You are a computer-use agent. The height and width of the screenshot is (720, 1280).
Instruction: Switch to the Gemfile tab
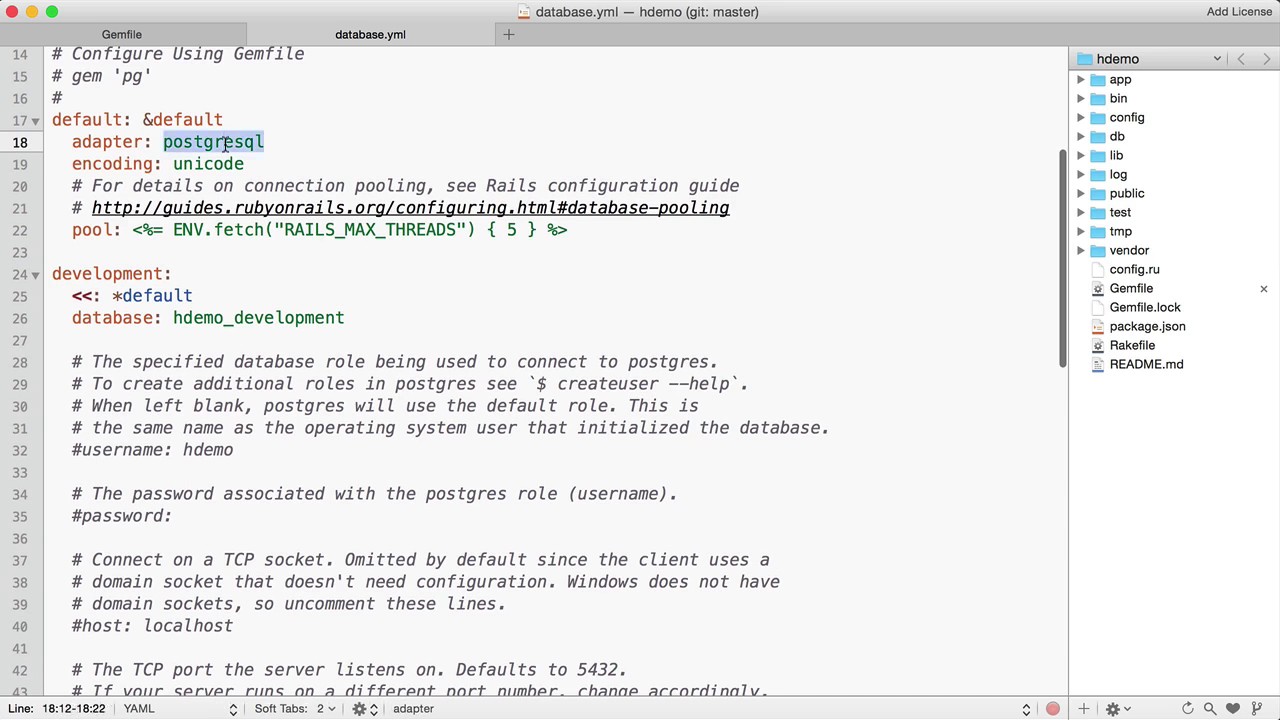[x=121, y=35]
